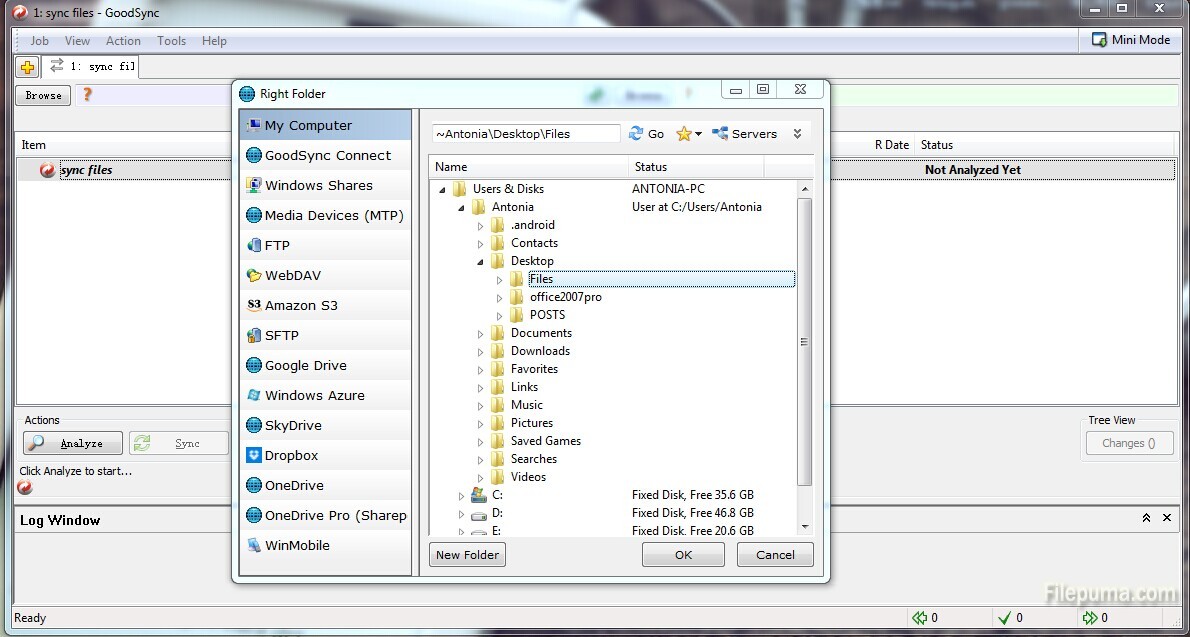Screen dimensions: 1190x637
Task: Select the office2007pro folder
Action: tap(565, 297)
